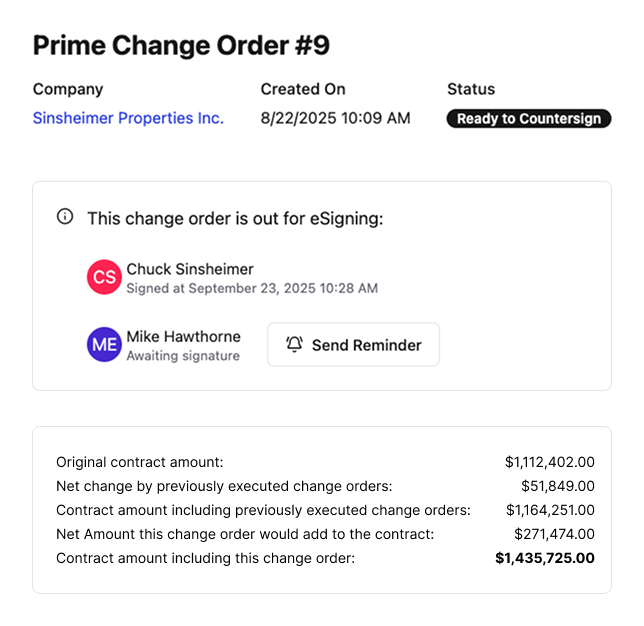Open the Sinsheimer Properties Inc. company link
This screenshot has height=626, width=644.
[x=128, y=118]
